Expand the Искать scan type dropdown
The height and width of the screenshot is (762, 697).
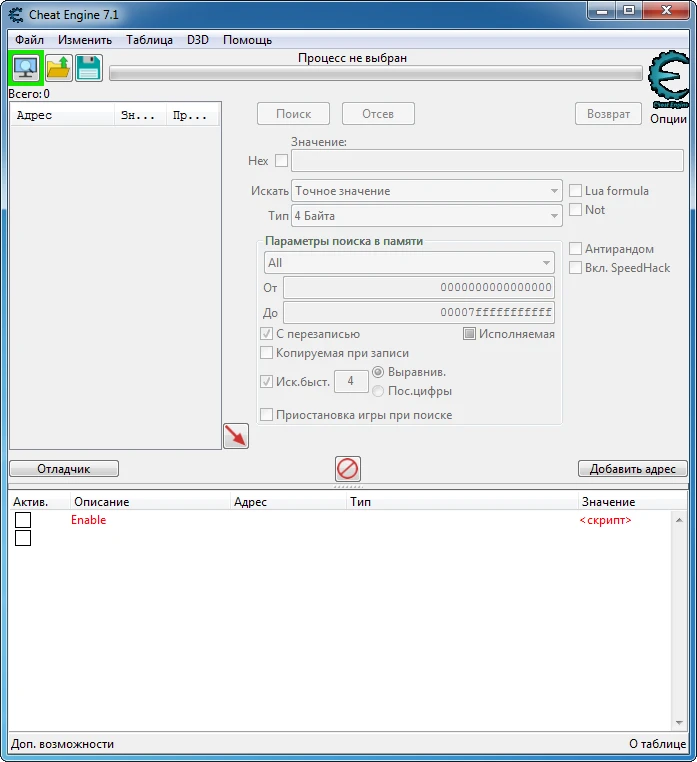[x=427, y=191]
